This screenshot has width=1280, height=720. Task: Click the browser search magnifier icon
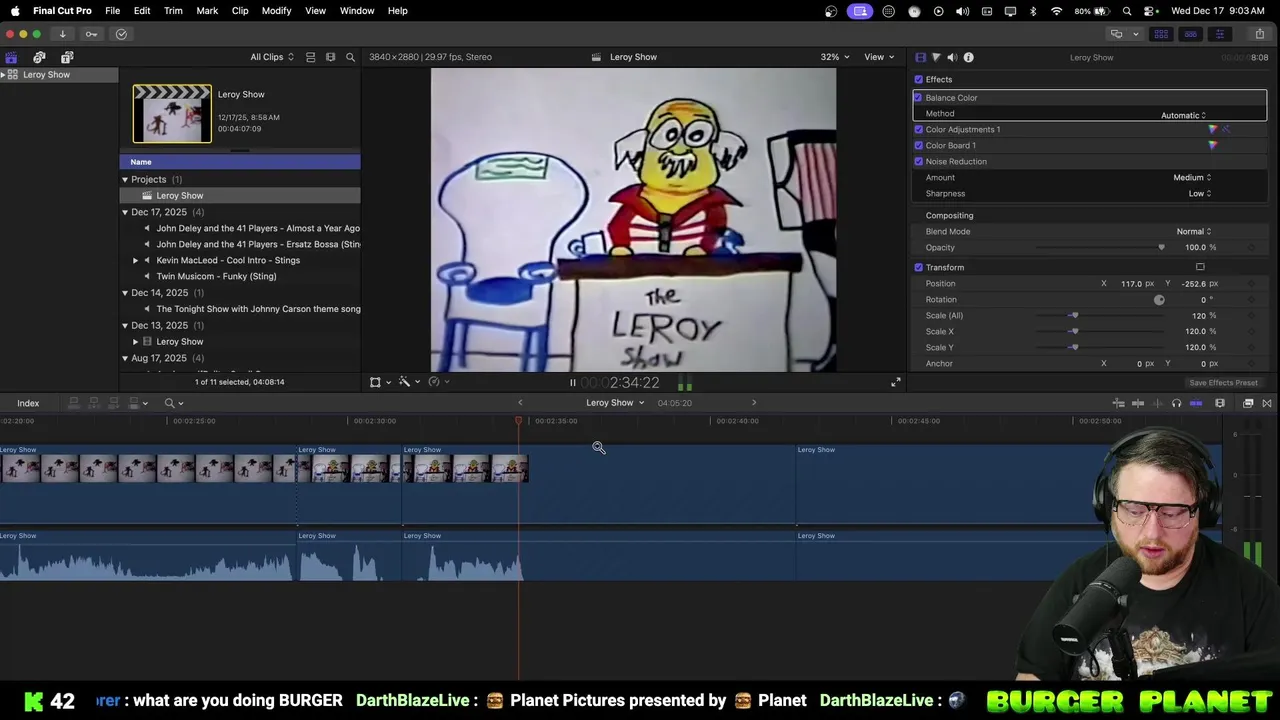(350, 57)
